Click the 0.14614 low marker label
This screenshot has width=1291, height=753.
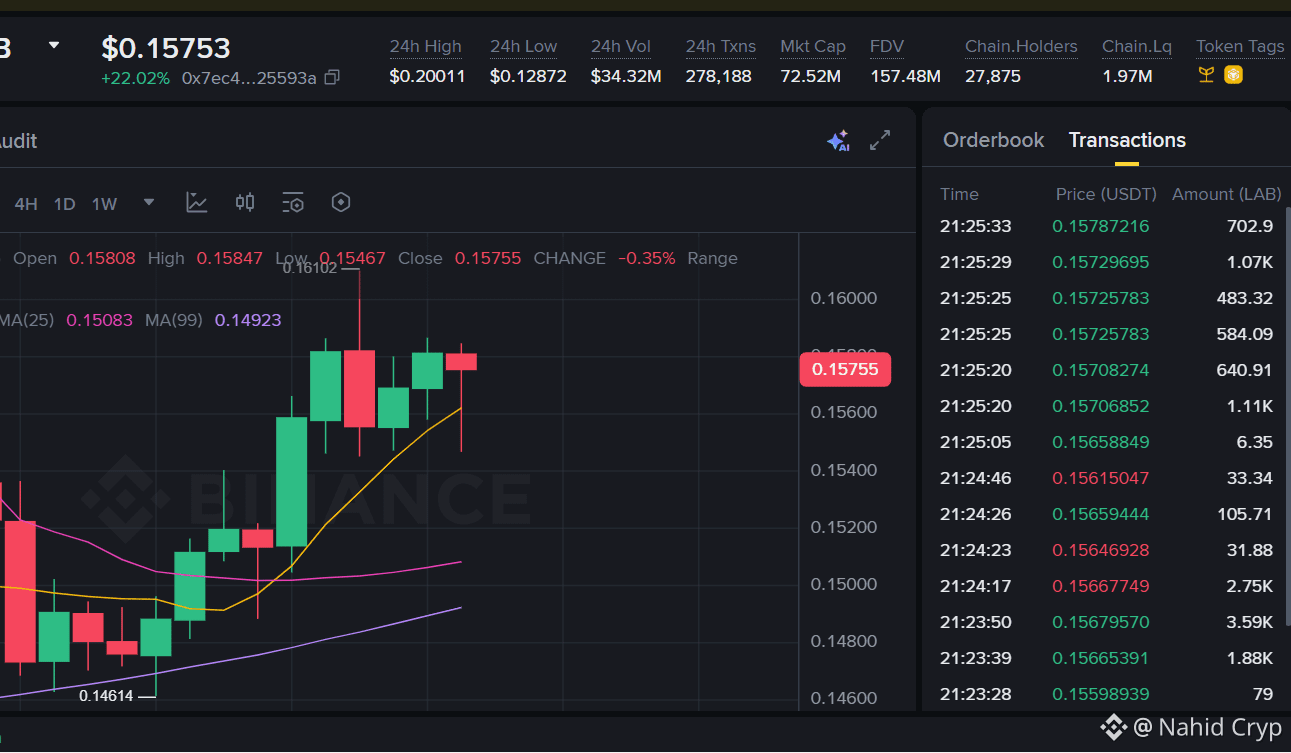[x=106, y=695]
